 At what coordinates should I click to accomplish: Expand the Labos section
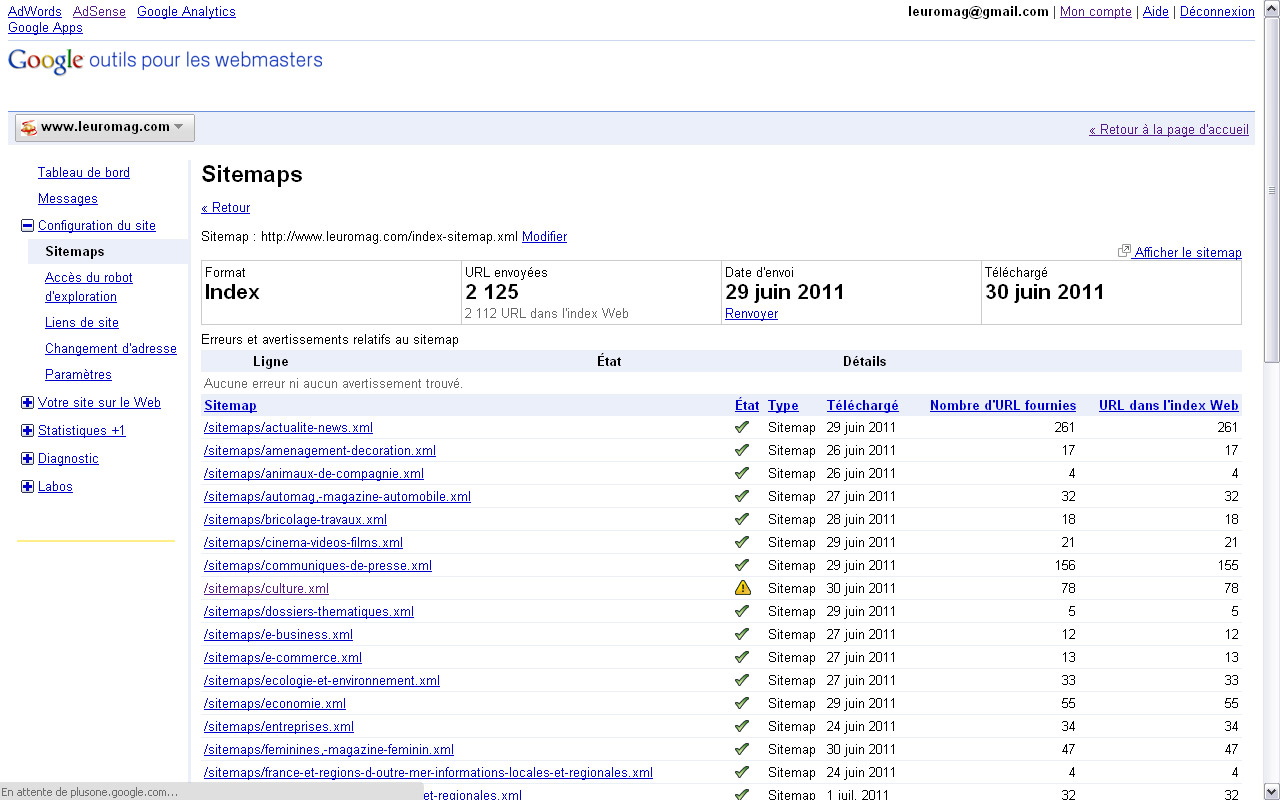[27, 487]
